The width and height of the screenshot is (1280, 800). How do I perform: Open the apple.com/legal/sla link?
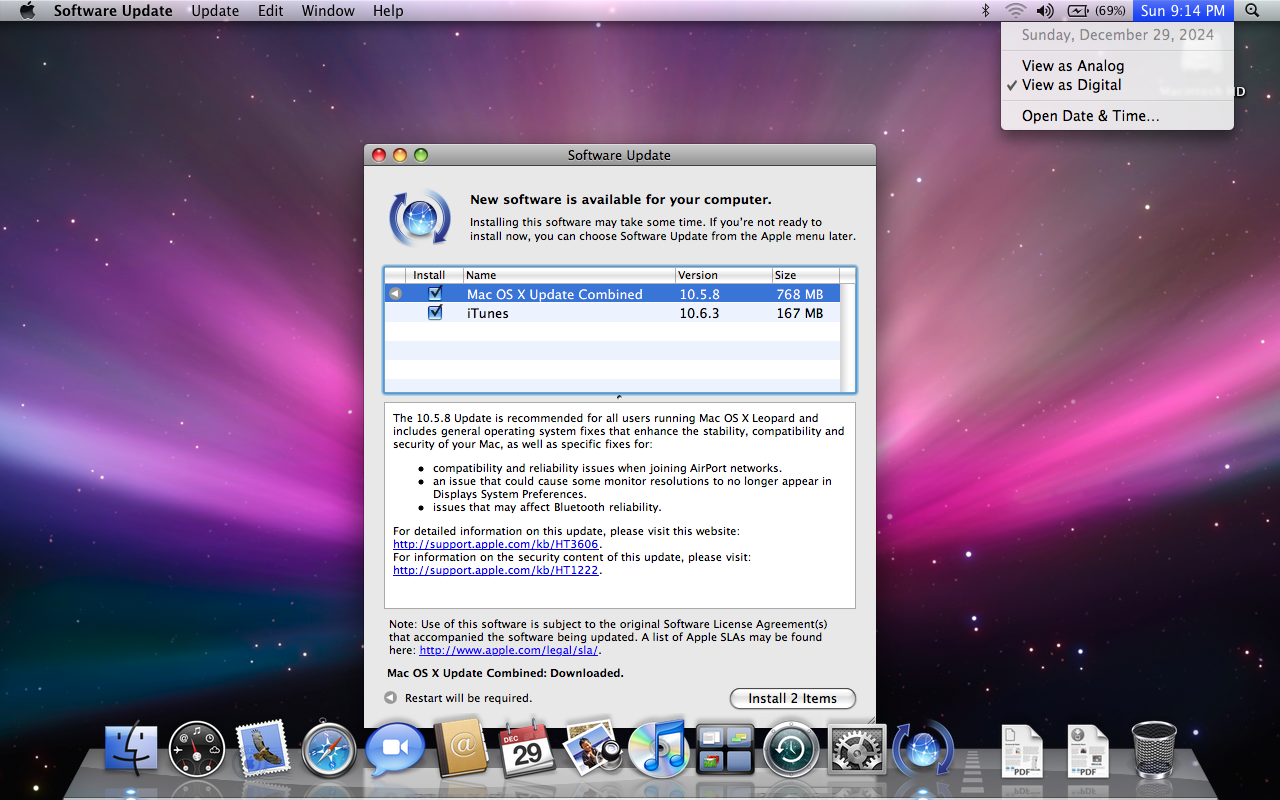pos(508,650)
